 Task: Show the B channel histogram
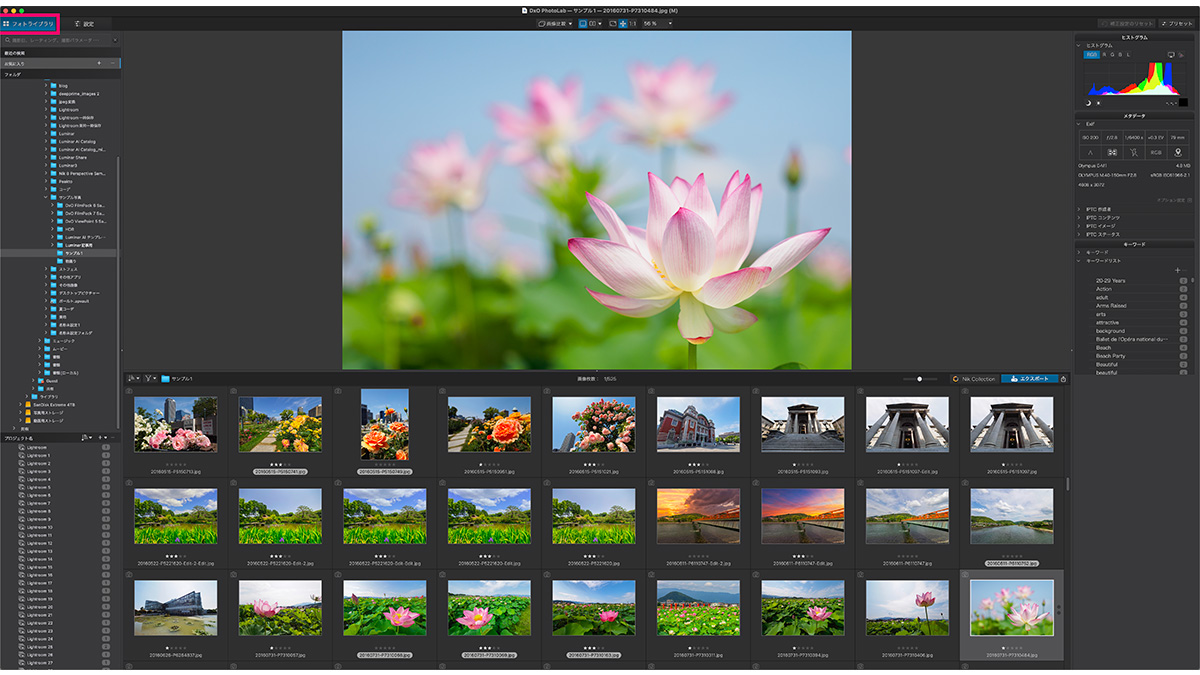click(x=1121, y=55)
